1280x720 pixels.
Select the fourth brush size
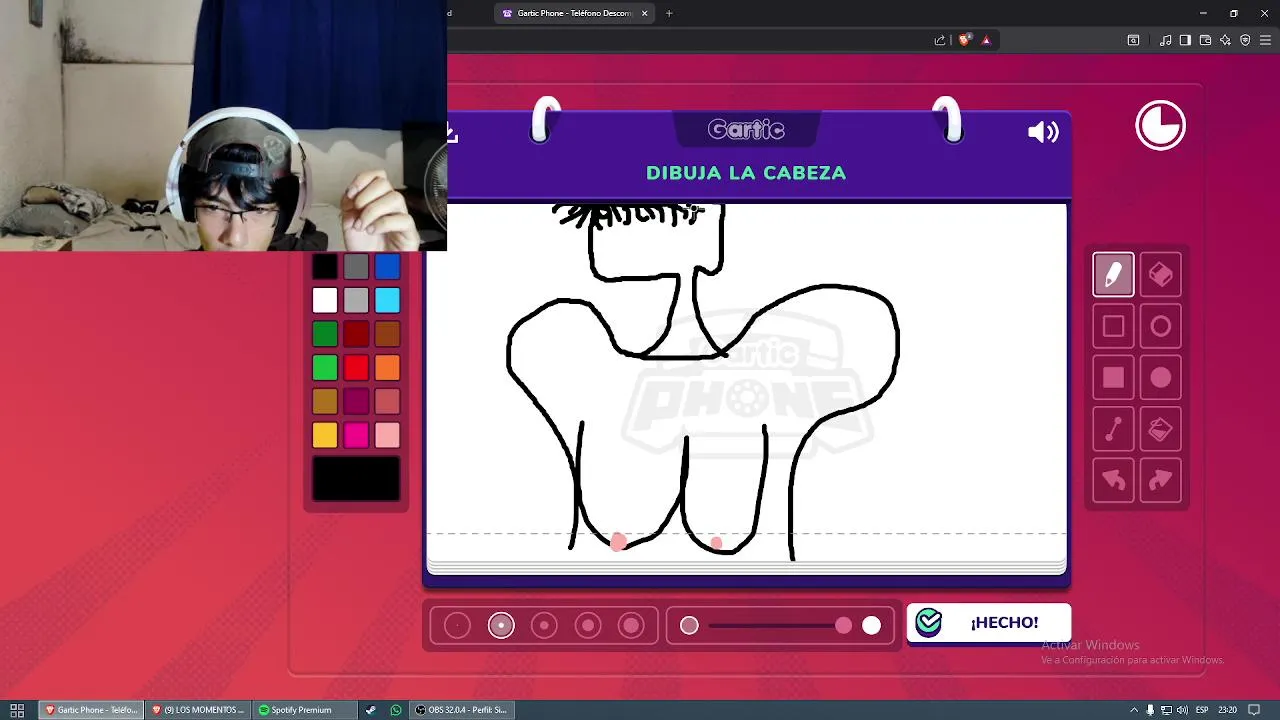(x=588, y=625)
